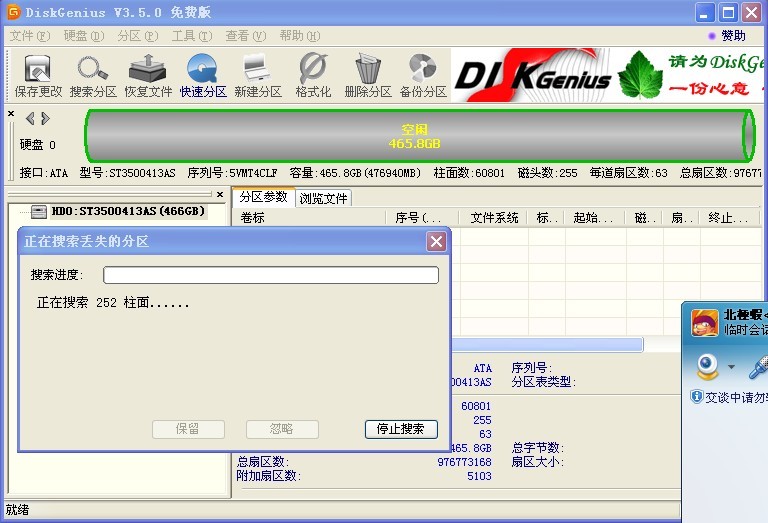768x523 pixels.
Task: Go to next disk arrow
Action: (x=45, y=118)
